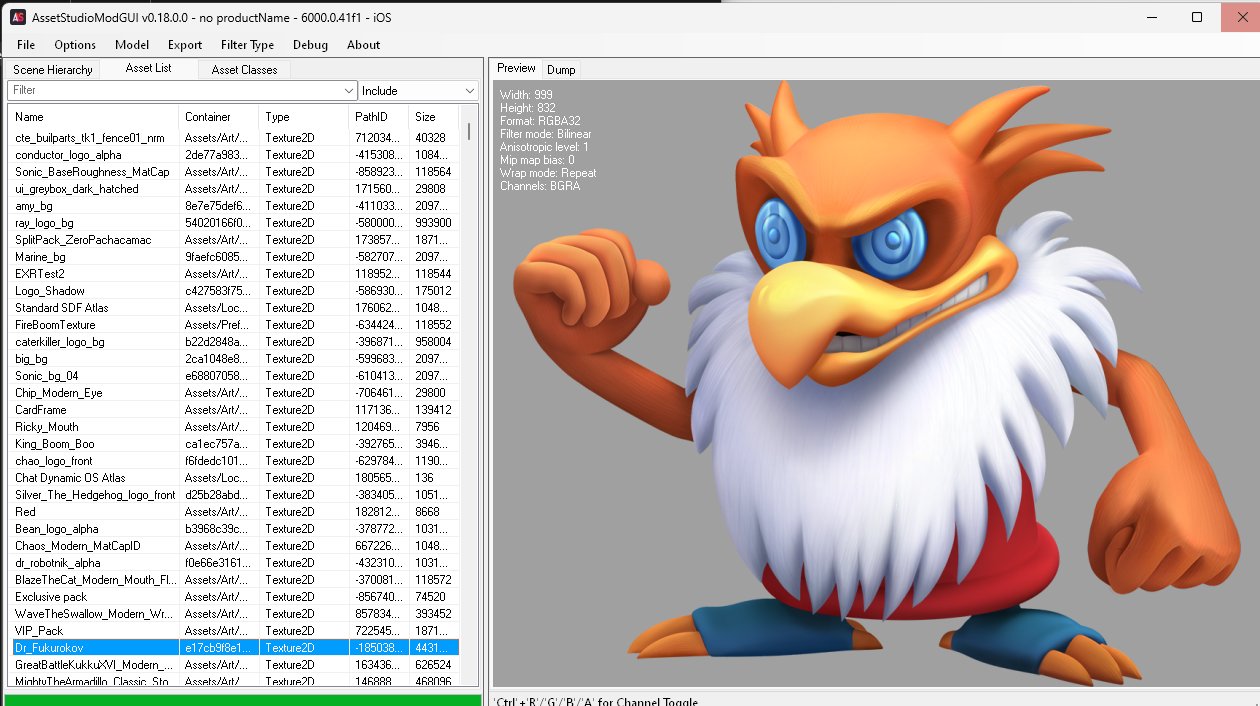Select the King_Boom_Boo asset in list
Image resolution: width=1260 pixels, height=706 pixels.
pos(54,444)
